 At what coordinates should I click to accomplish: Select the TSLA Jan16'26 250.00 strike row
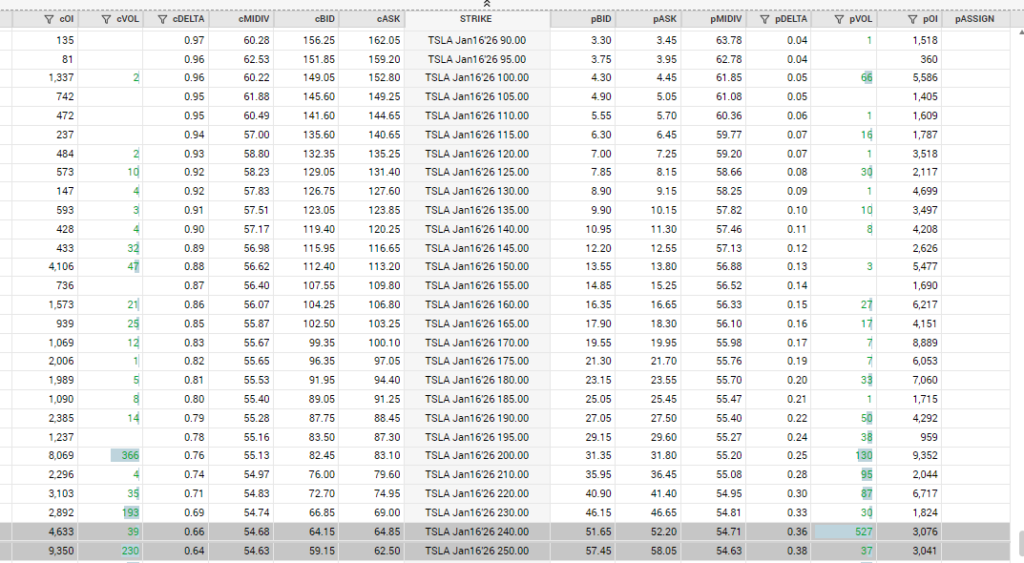tap(477, 551)
